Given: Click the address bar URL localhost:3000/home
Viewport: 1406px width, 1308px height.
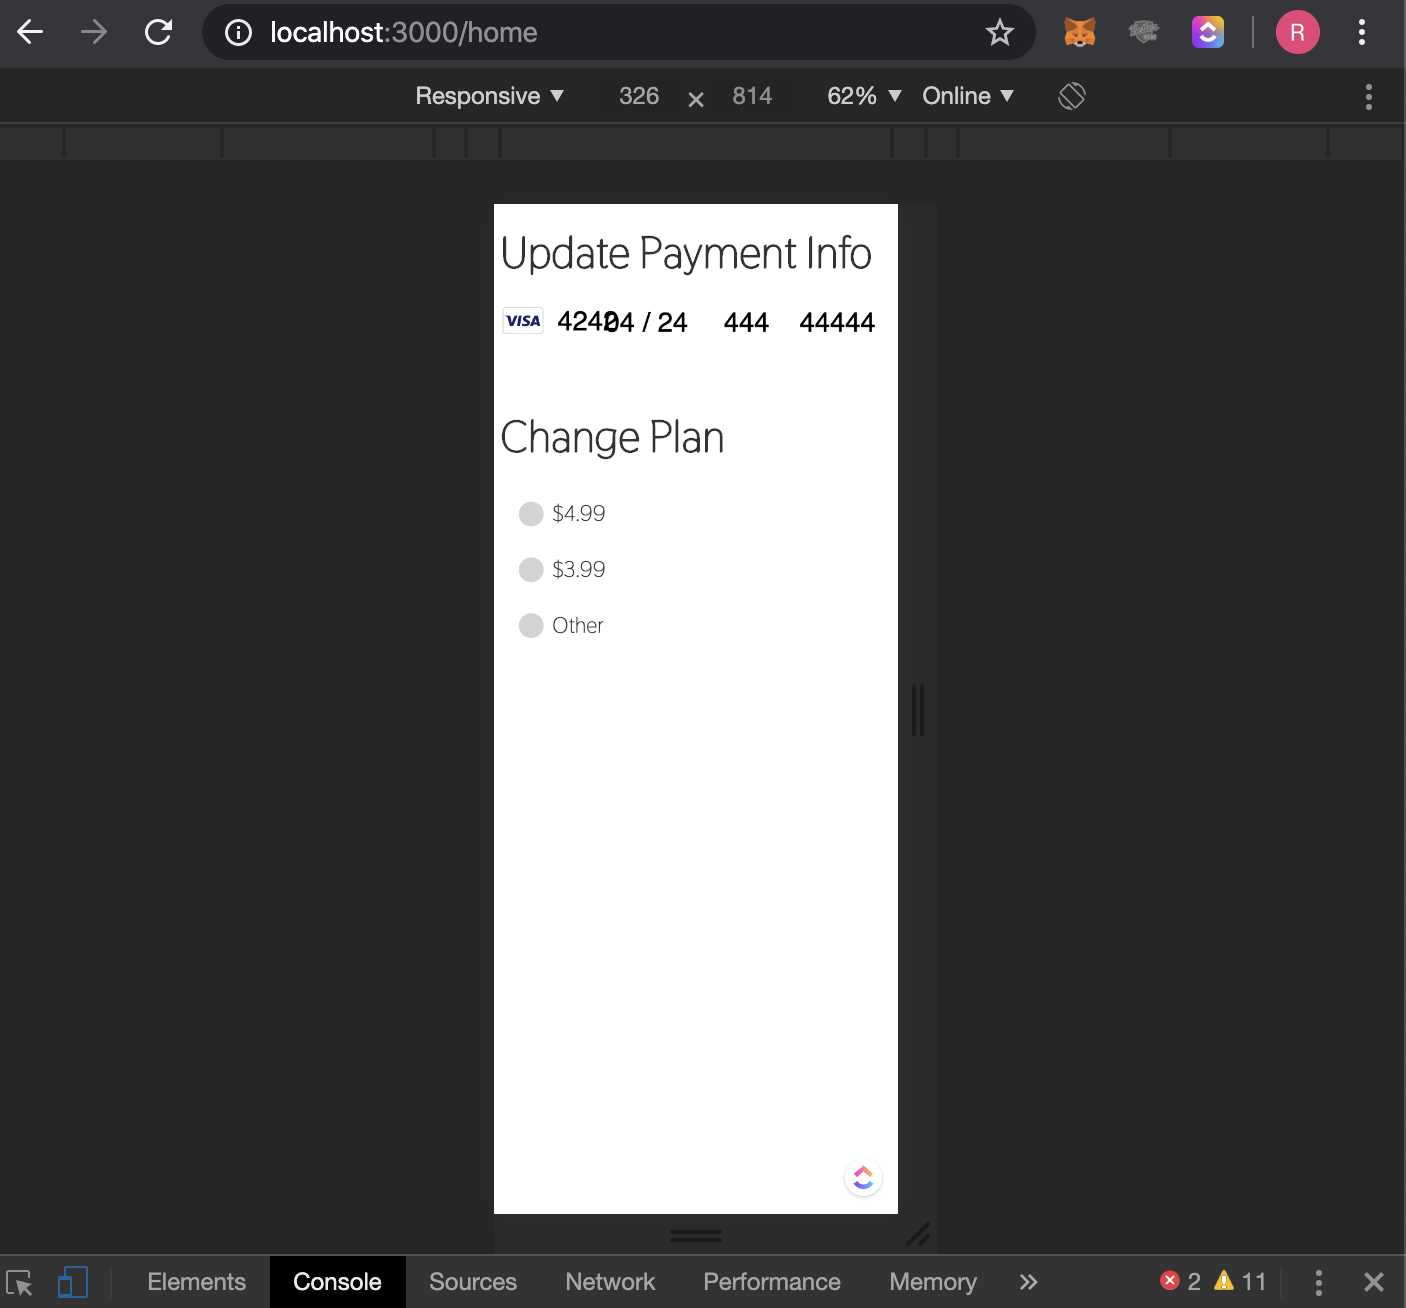Looking at the screenshot, I should [404, 33].
